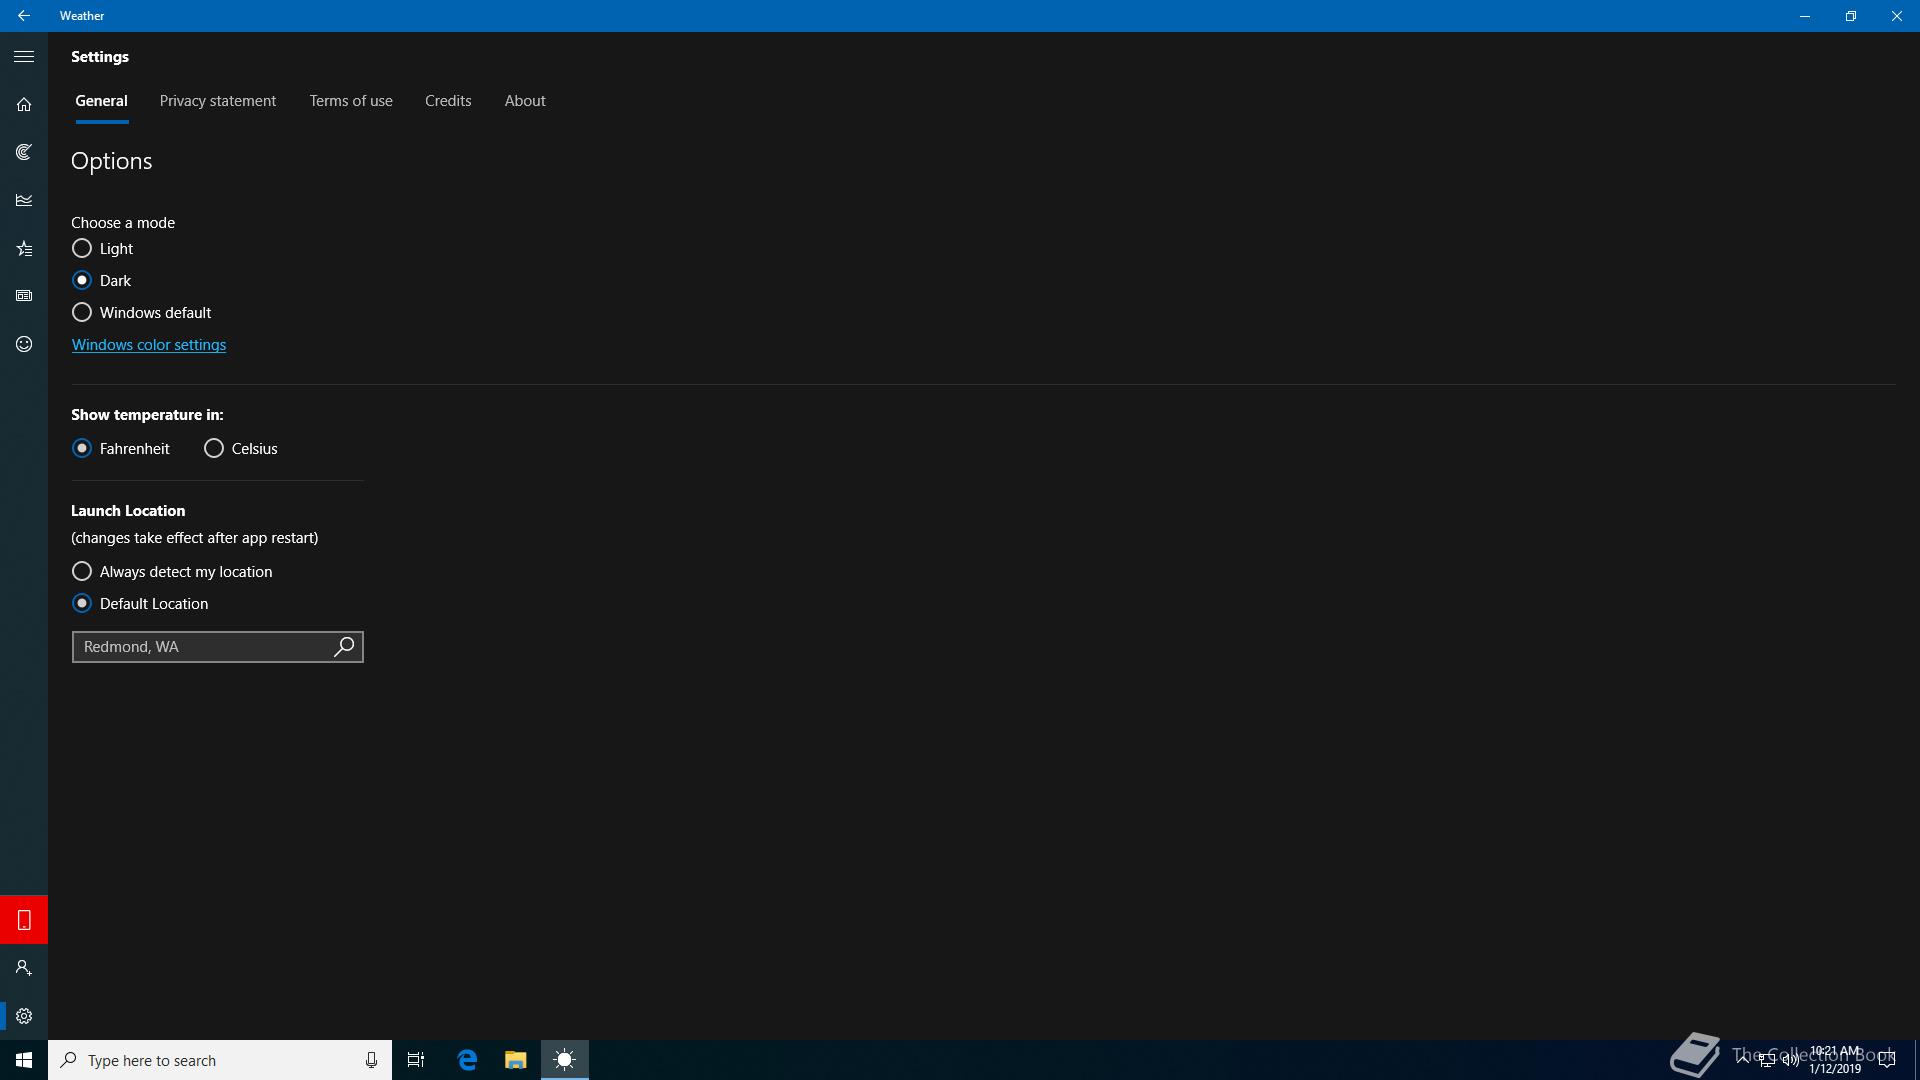Open the Action Center notifications icon

click(x=1887, y=1060)
